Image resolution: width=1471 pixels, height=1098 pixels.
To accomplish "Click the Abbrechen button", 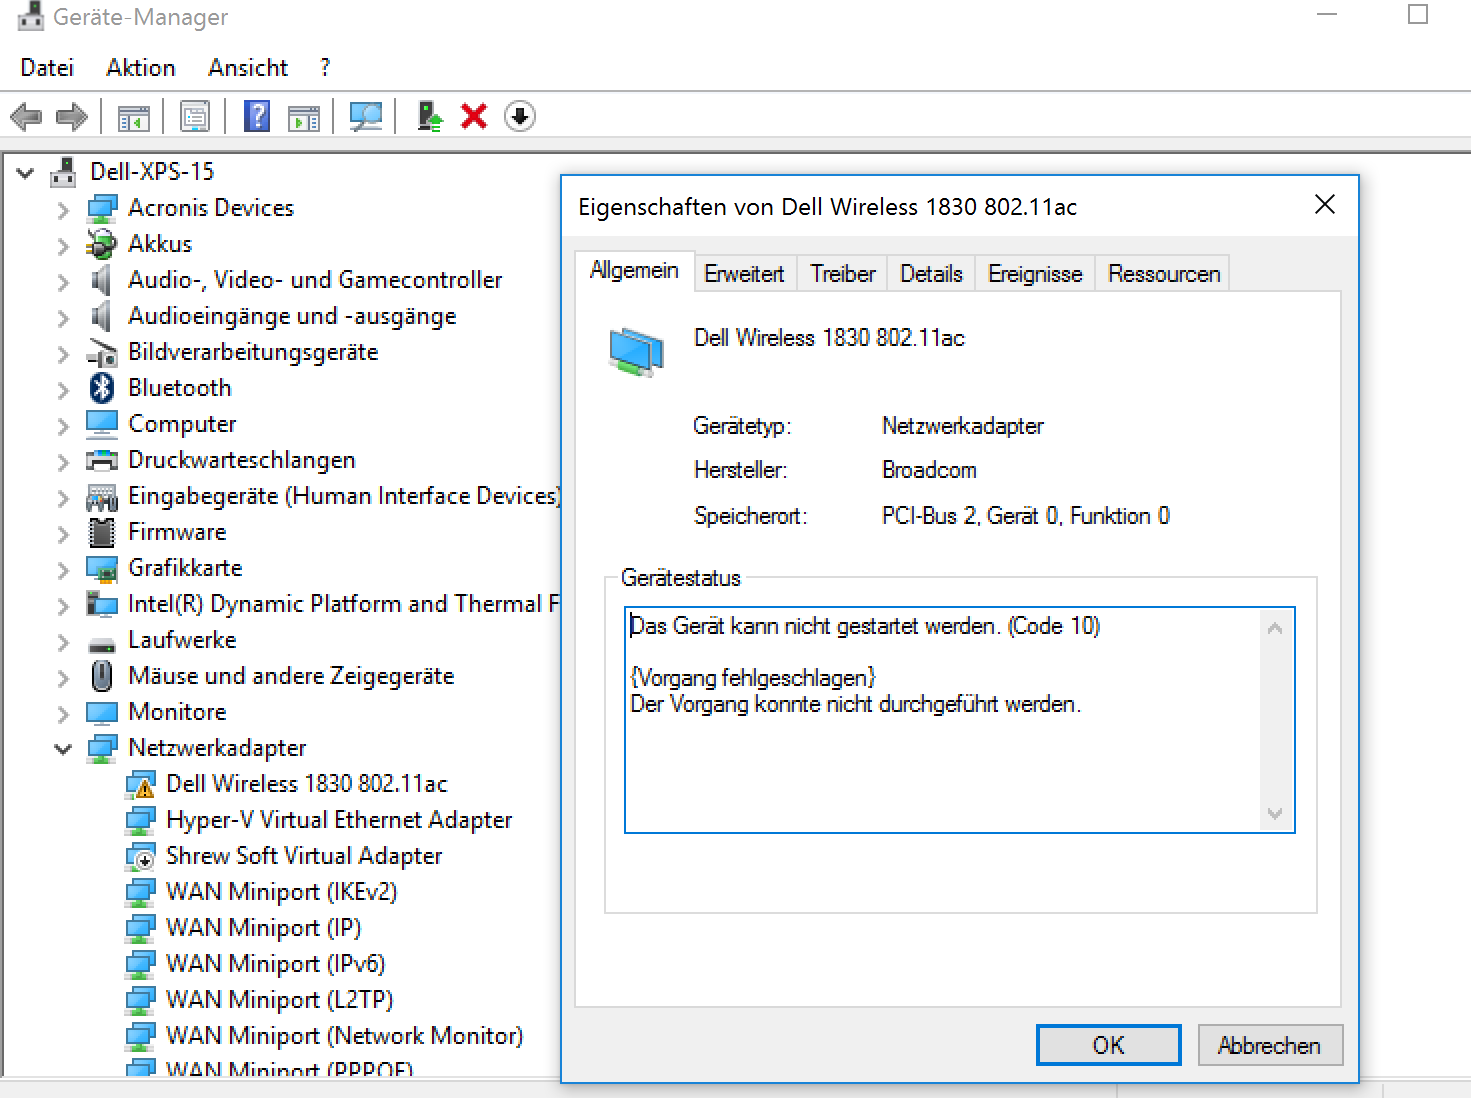I will pos(1269,1045).
